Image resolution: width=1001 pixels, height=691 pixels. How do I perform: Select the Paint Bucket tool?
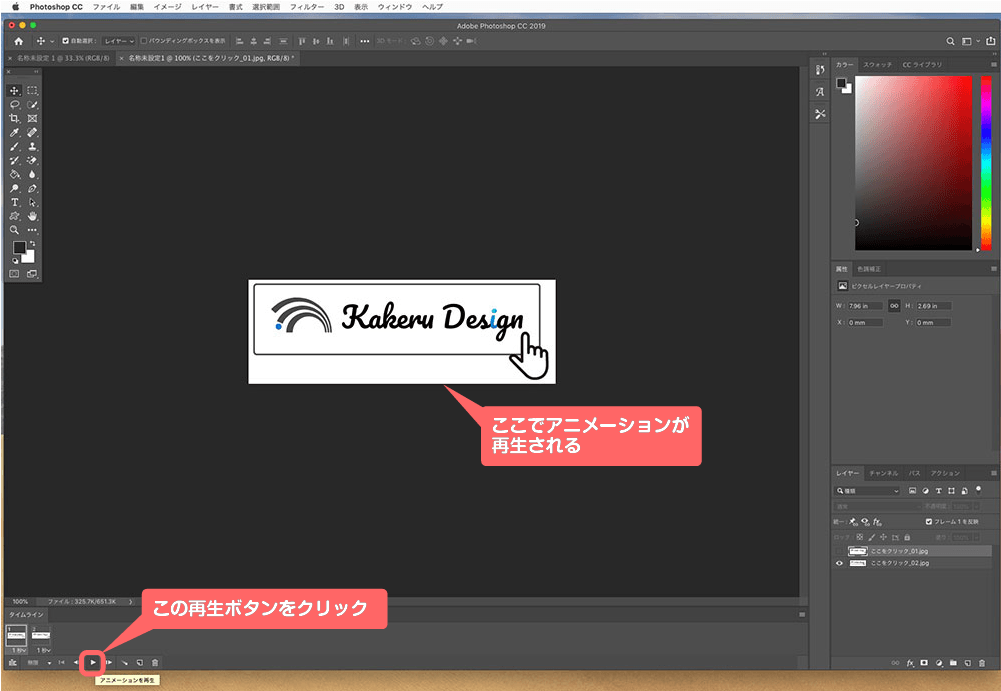(14, 174)
